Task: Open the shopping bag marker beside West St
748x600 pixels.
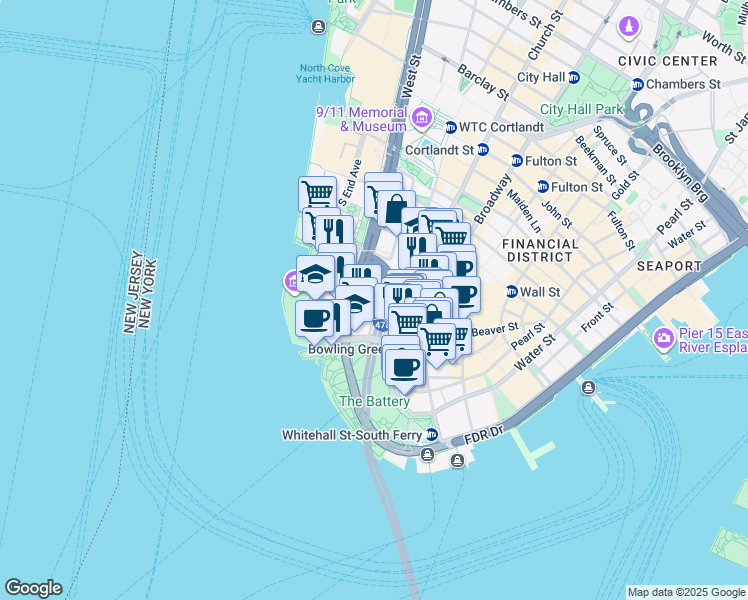Action: click(397, 209)
